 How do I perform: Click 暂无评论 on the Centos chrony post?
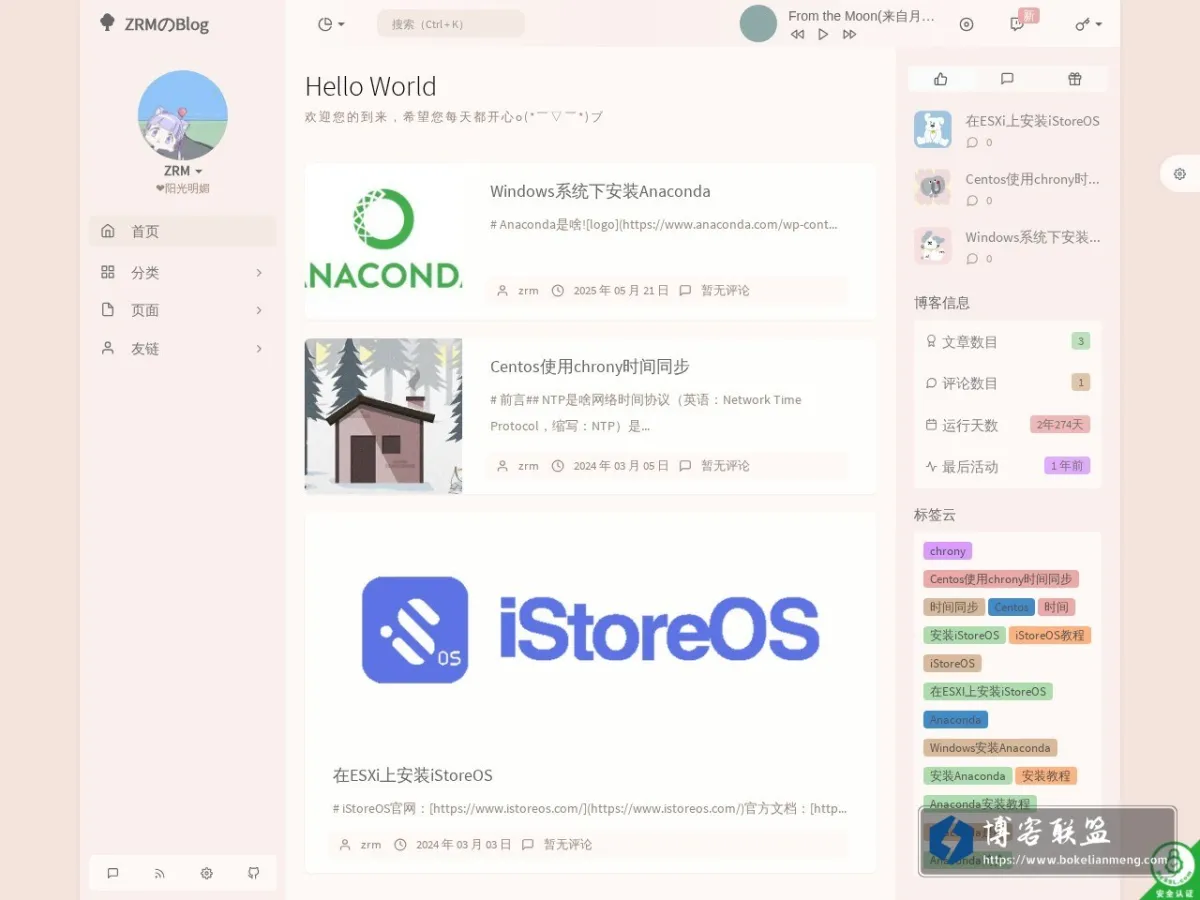coord(725,466)
